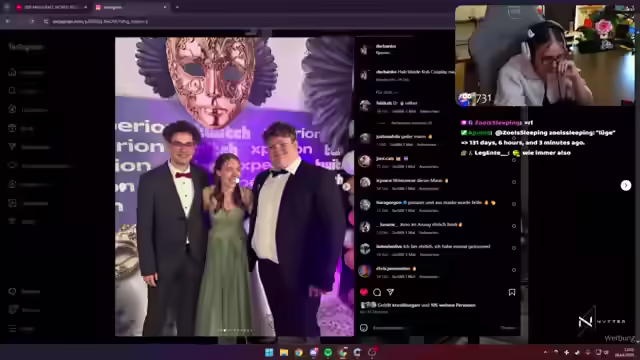Open the hamburger More menu at sidebar bottom
The width and height of the screenshot is (640, 360).
pyautogui.click(x=12, y=329)
